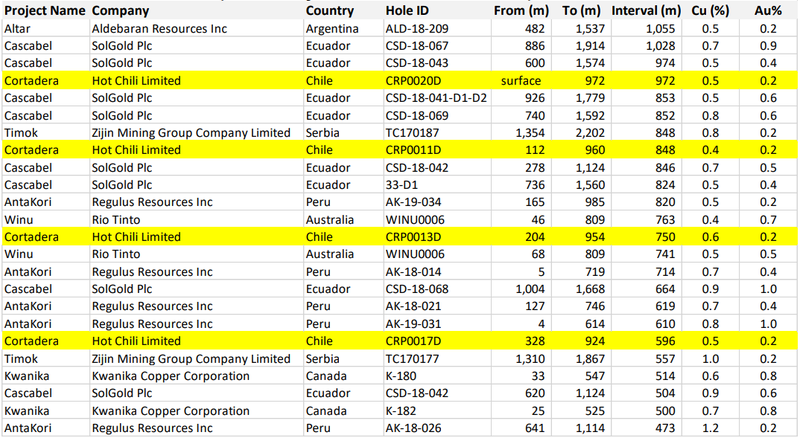Select hole ID 'CSD-18-043'

coord(417,63)
